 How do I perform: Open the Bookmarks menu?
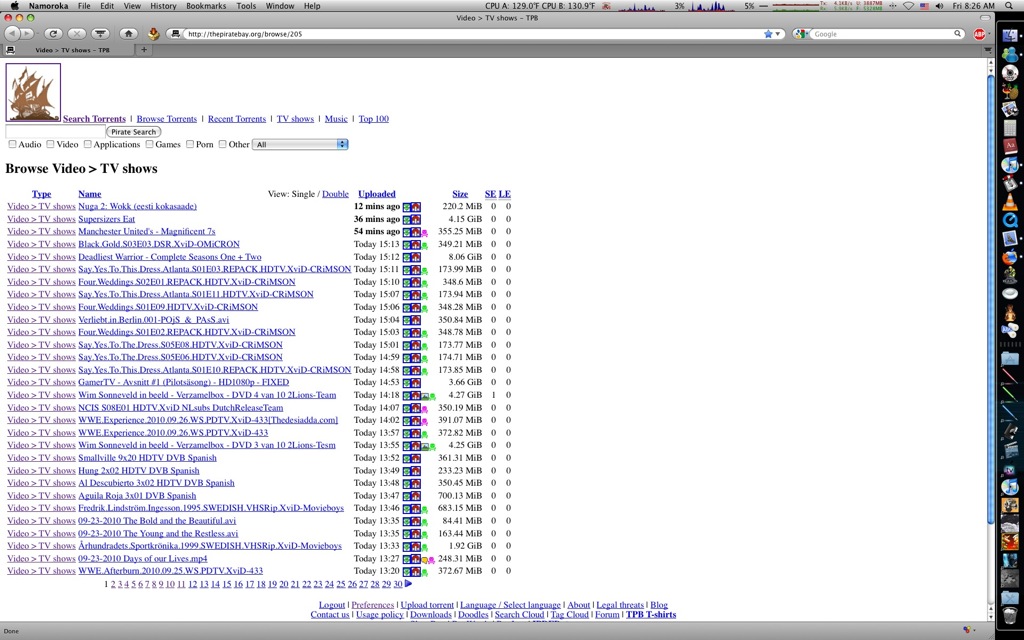click(206, 6)
